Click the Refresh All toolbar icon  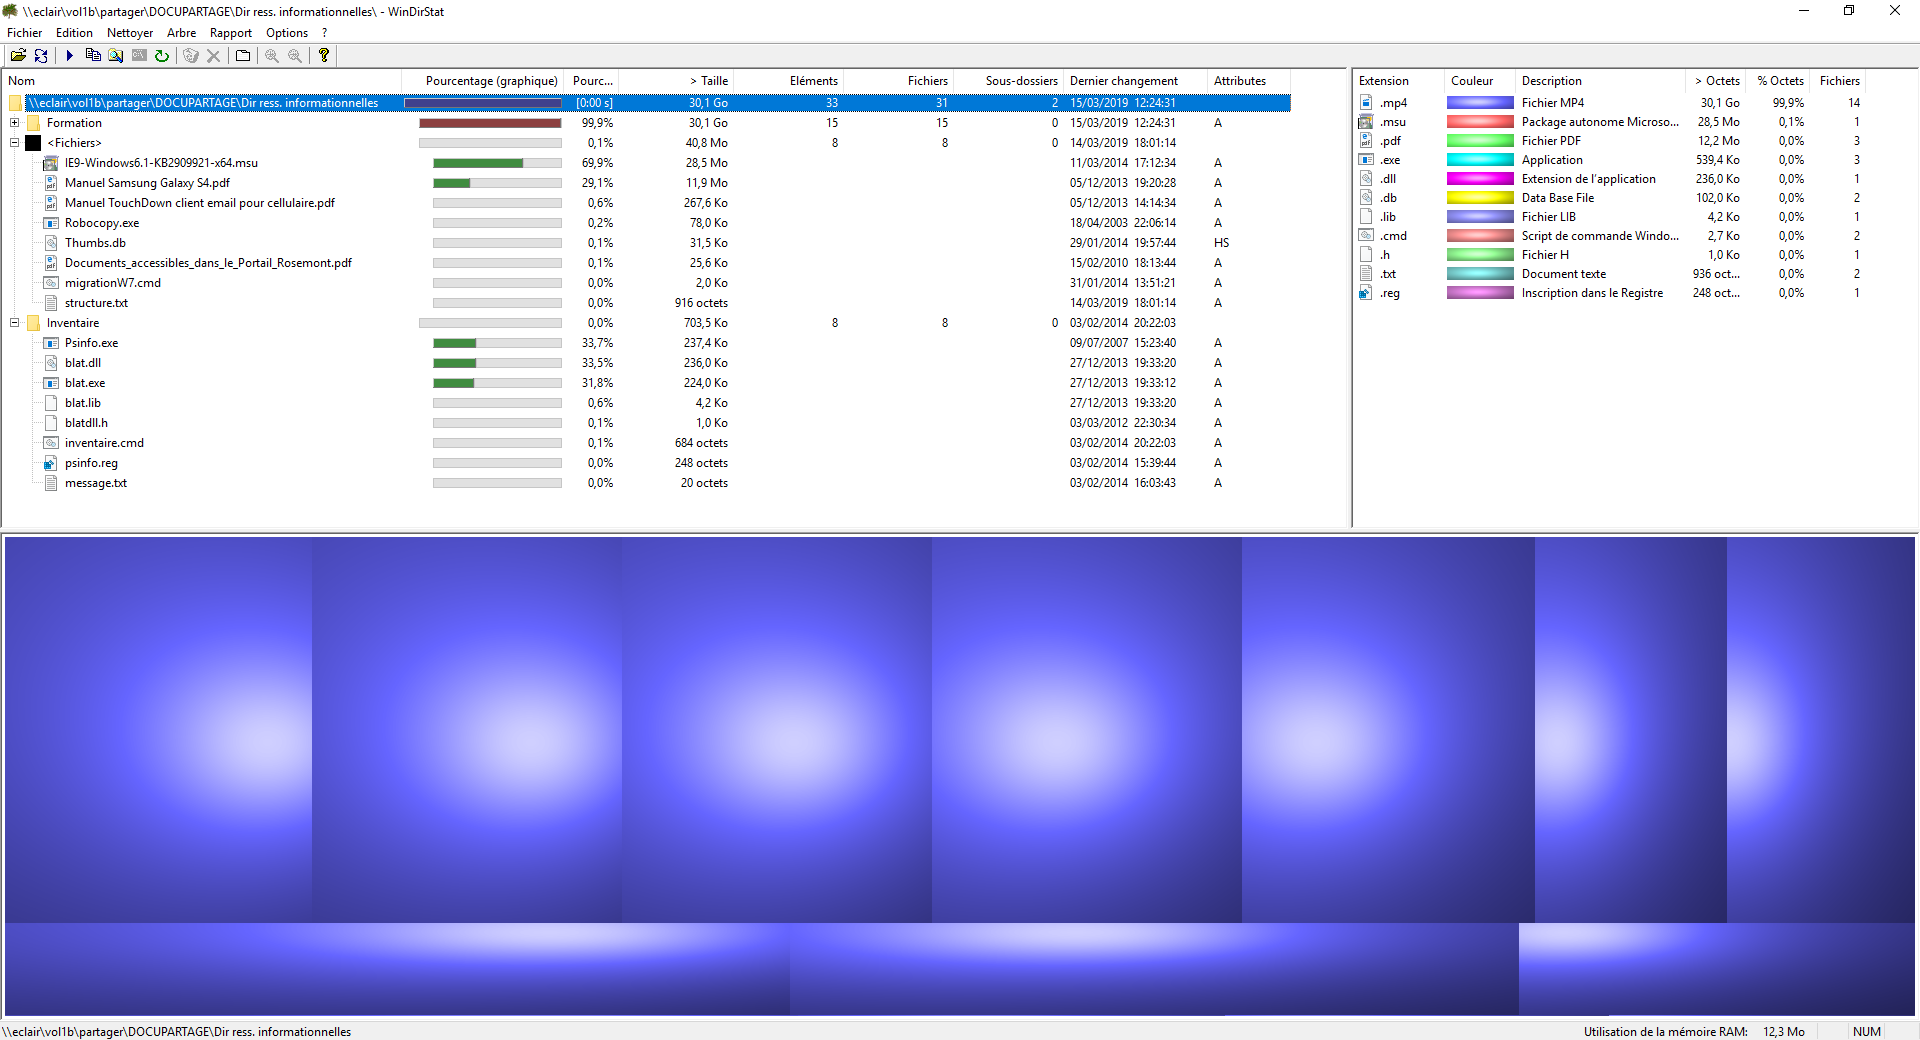tap(41, 56)
